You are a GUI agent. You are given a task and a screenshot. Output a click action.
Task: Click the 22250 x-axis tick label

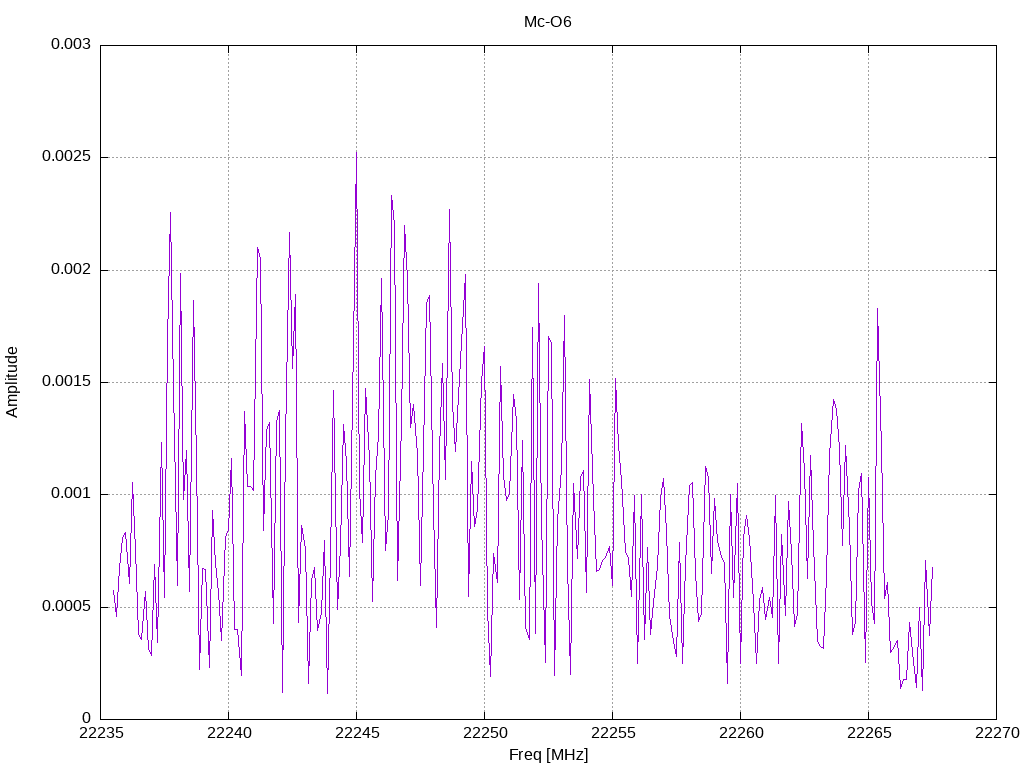(x=485, y=733)
